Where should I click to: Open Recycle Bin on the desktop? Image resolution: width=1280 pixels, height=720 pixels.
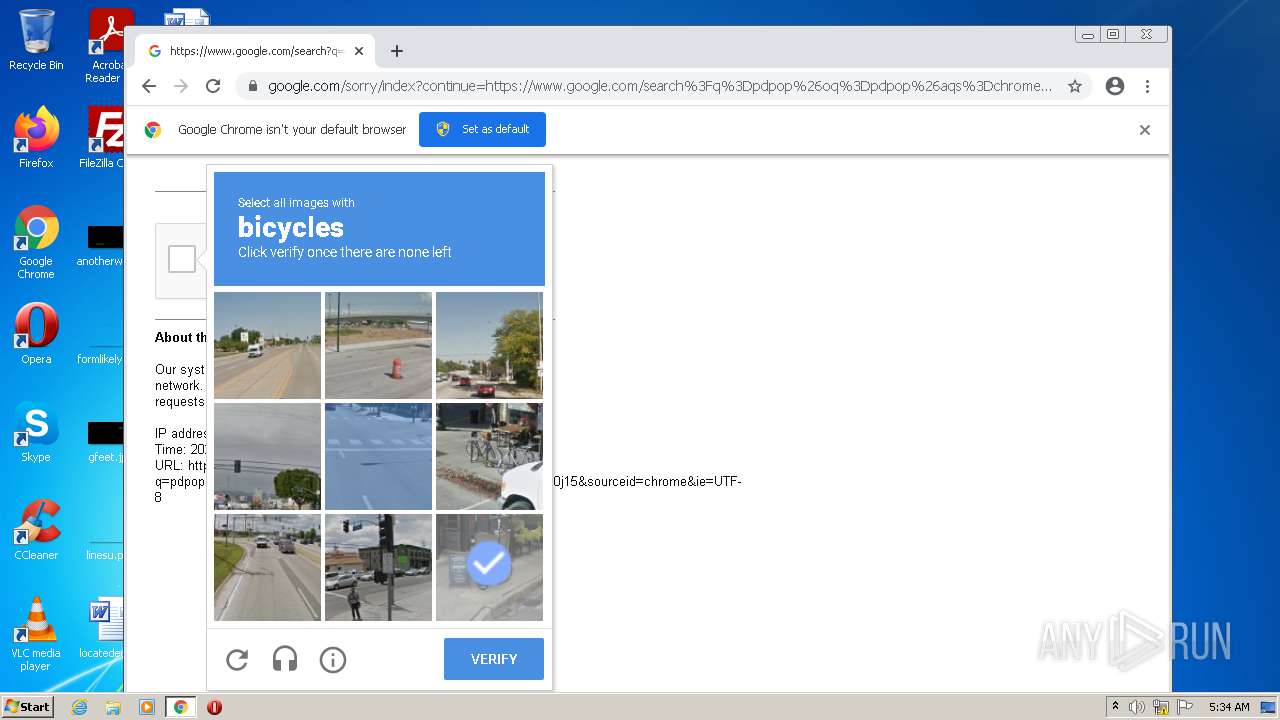click(36, 40)
